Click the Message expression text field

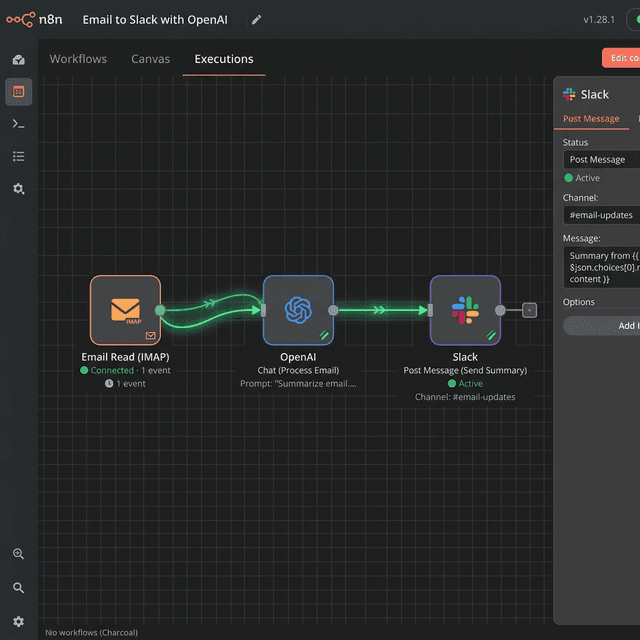tap(602, 267)
